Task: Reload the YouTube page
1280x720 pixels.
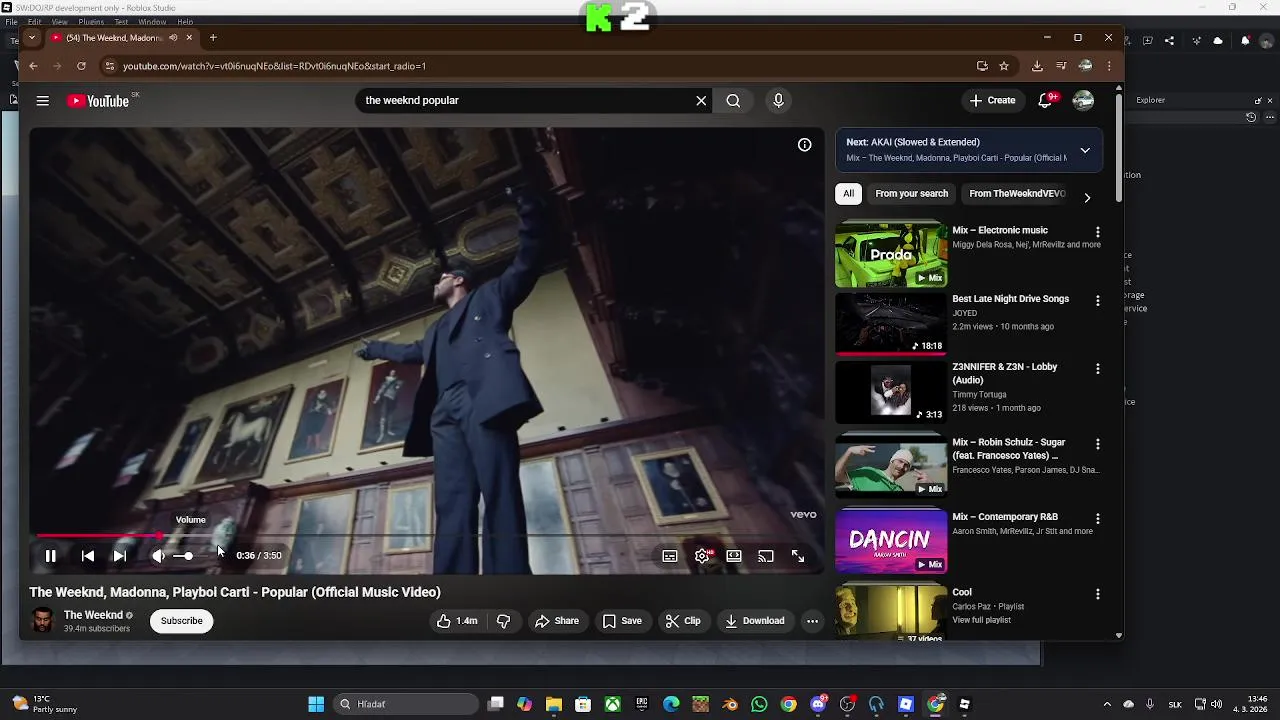Action: coord(81,66)
